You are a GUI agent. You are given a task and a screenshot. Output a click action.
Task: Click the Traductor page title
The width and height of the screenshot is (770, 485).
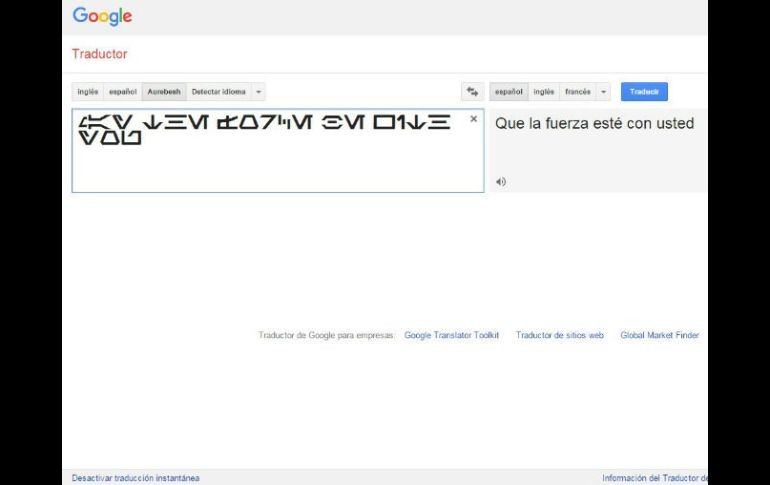99,54
